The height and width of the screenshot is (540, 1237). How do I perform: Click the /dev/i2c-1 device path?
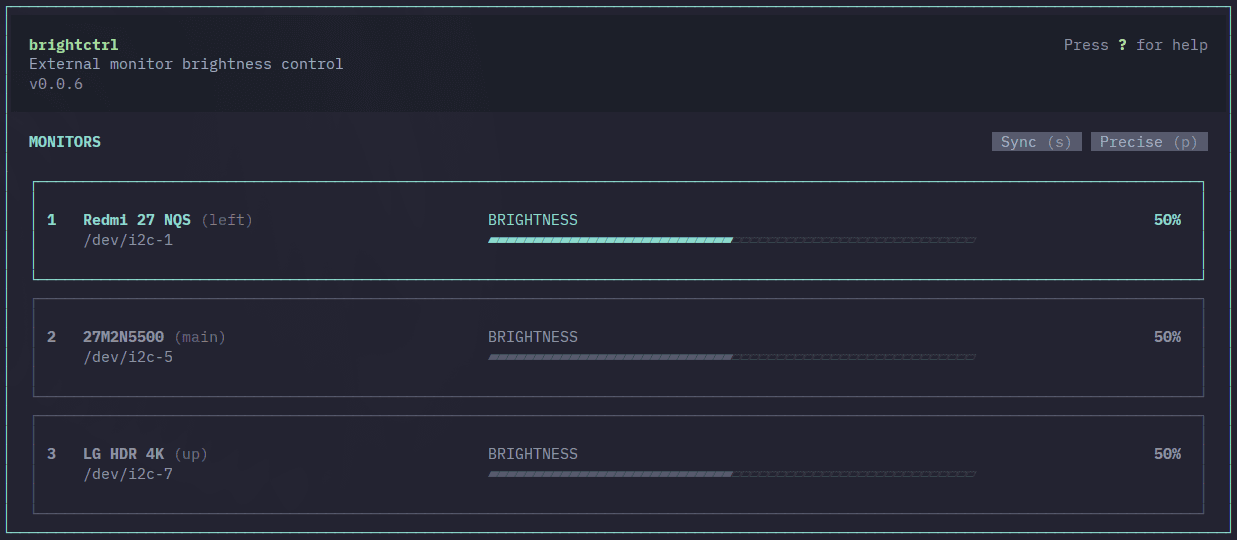click(128, 240)
